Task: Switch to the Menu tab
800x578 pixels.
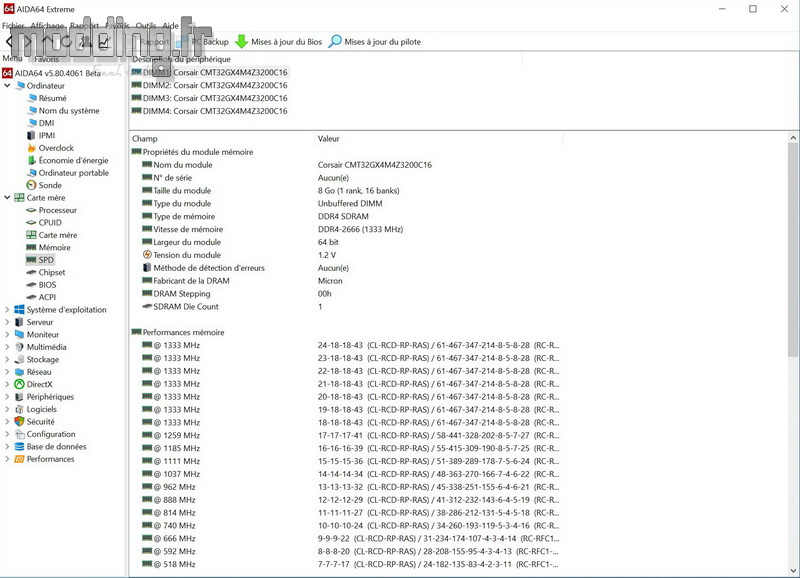Action: 12,58
